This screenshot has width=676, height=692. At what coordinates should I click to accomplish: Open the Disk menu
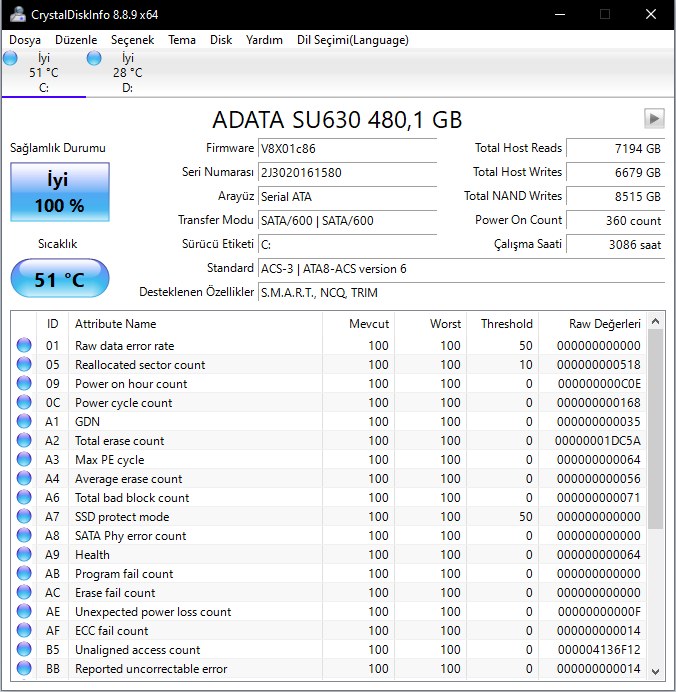[221, 40]
